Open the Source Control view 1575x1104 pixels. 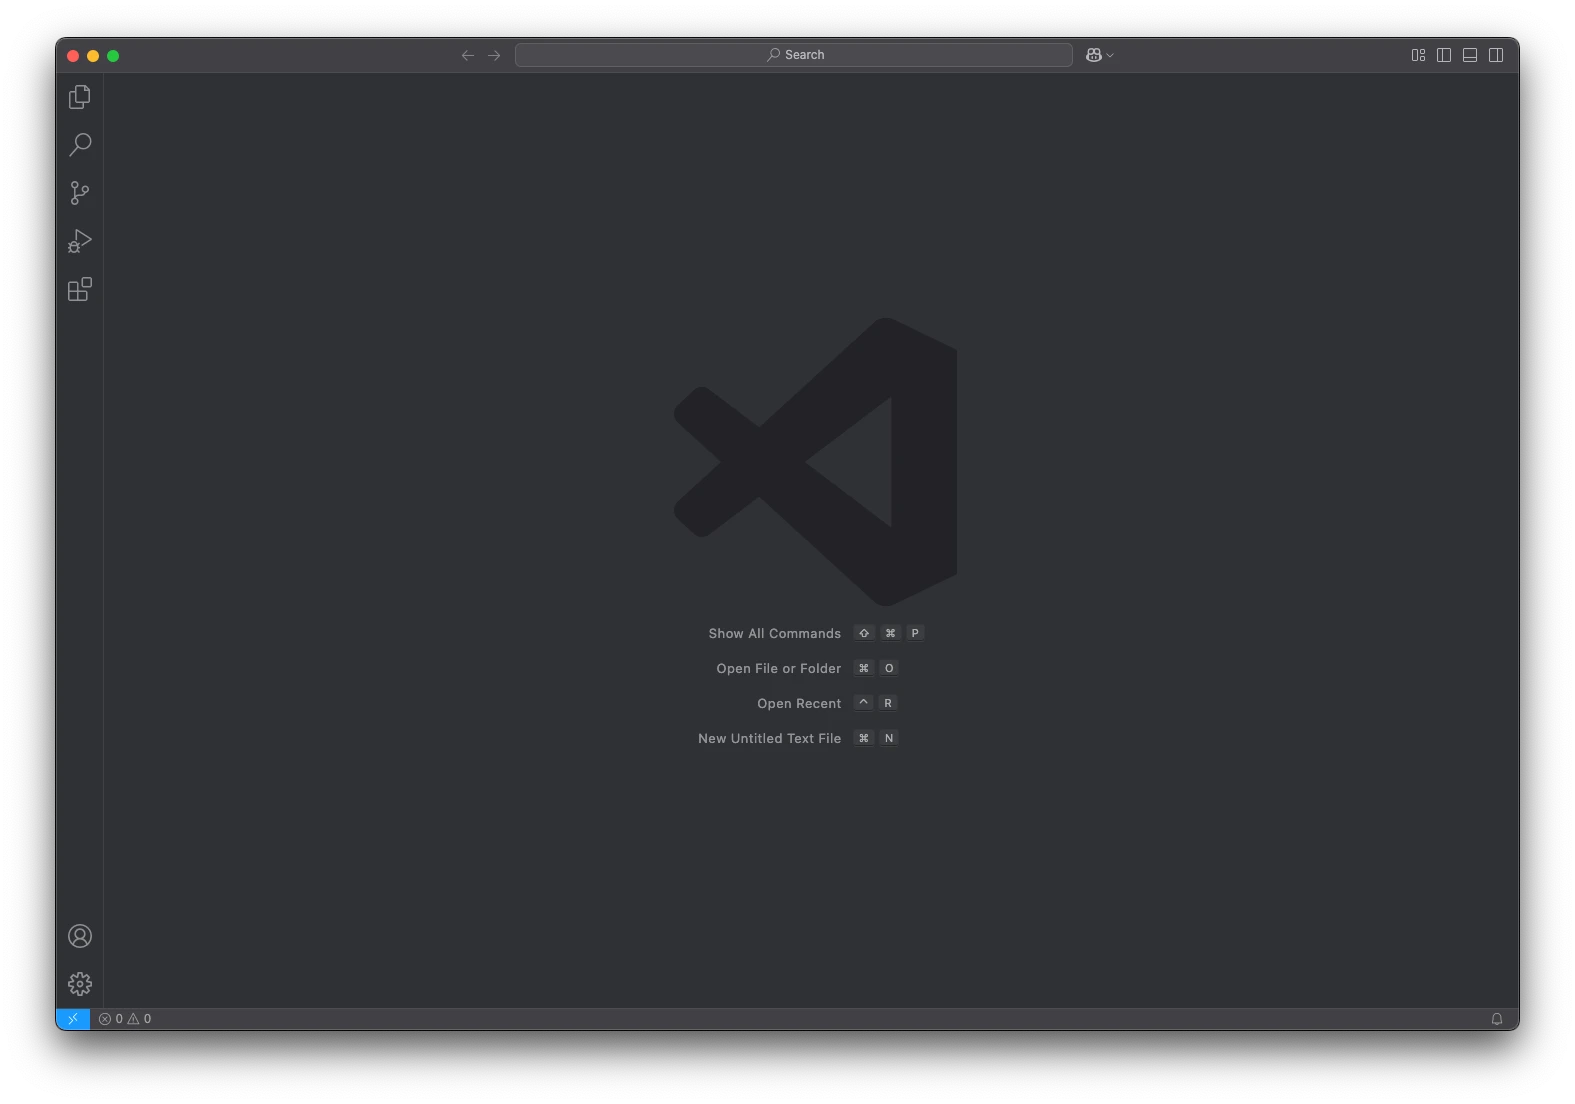click(x=80, y=193)
